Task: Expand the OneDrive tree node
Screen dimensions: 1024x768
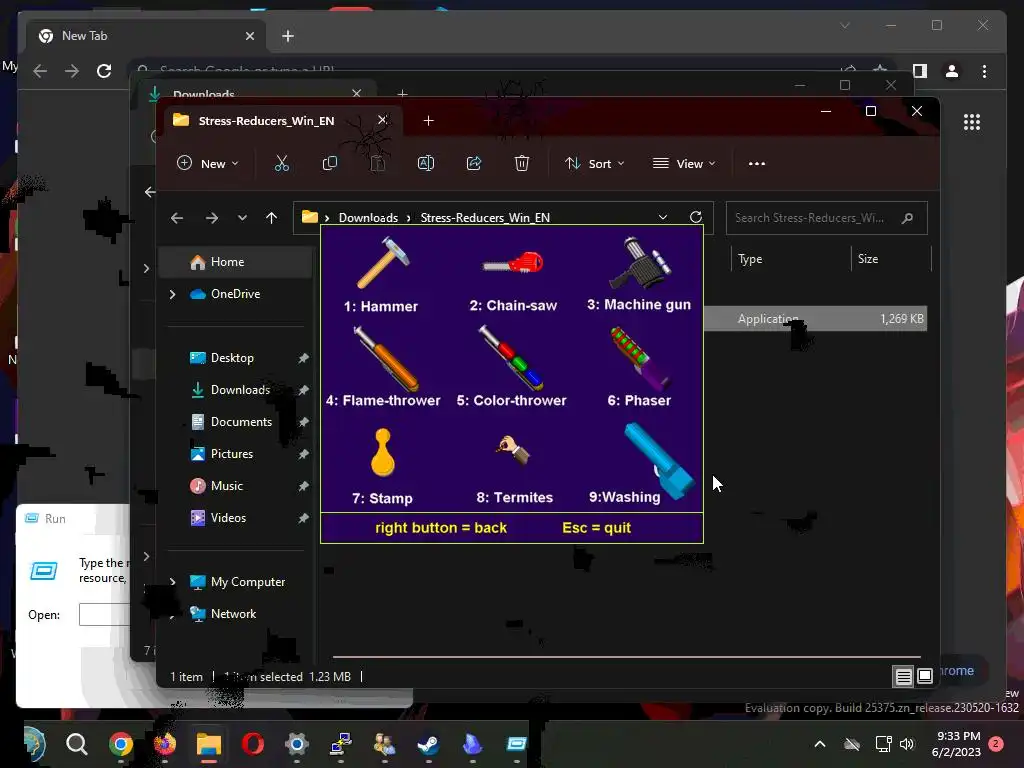Action: 172,295
